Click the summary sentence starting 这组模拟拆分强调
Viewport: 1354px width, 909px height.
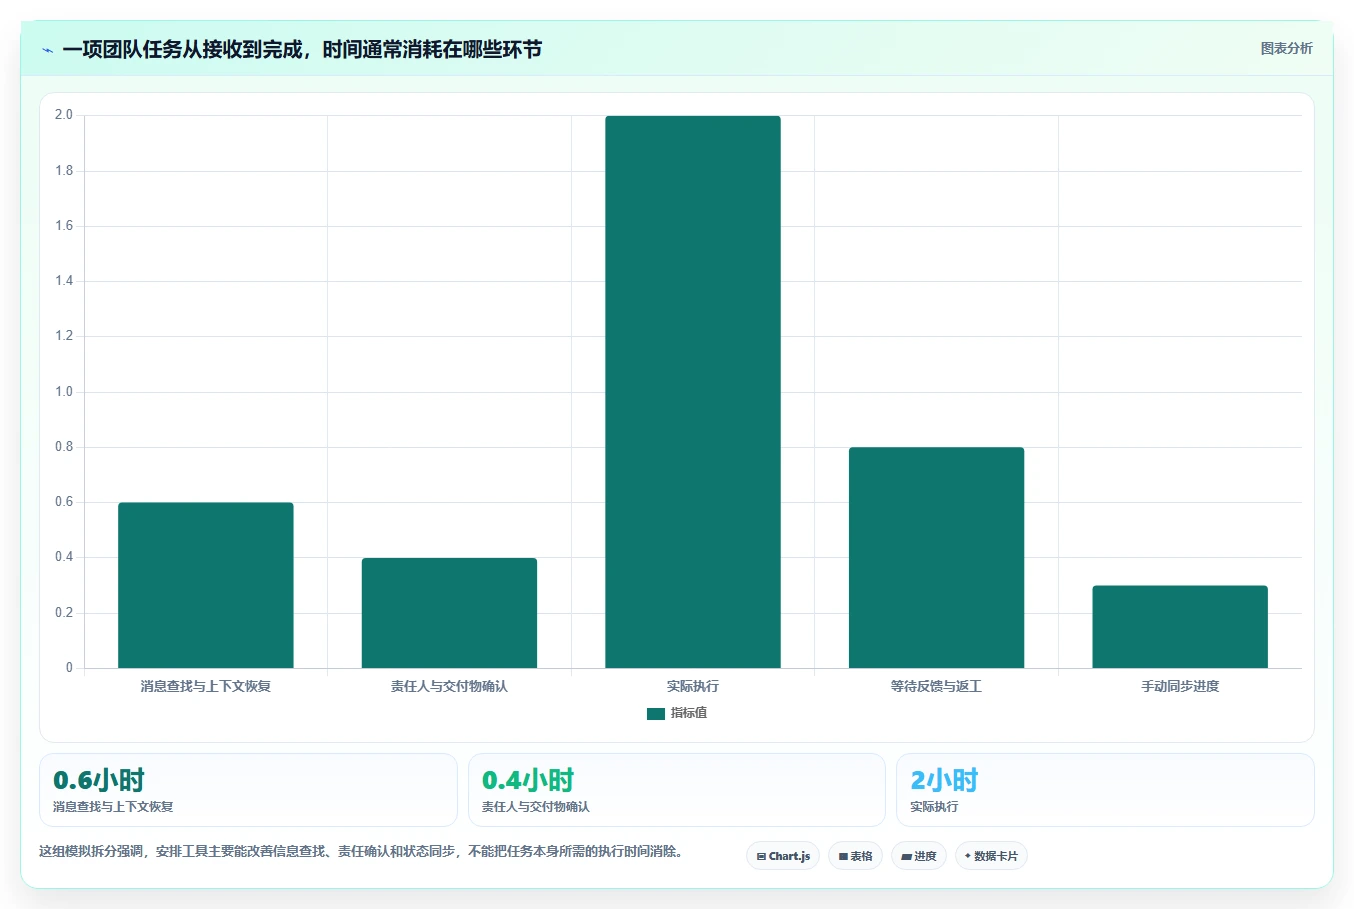coord(361,852)
